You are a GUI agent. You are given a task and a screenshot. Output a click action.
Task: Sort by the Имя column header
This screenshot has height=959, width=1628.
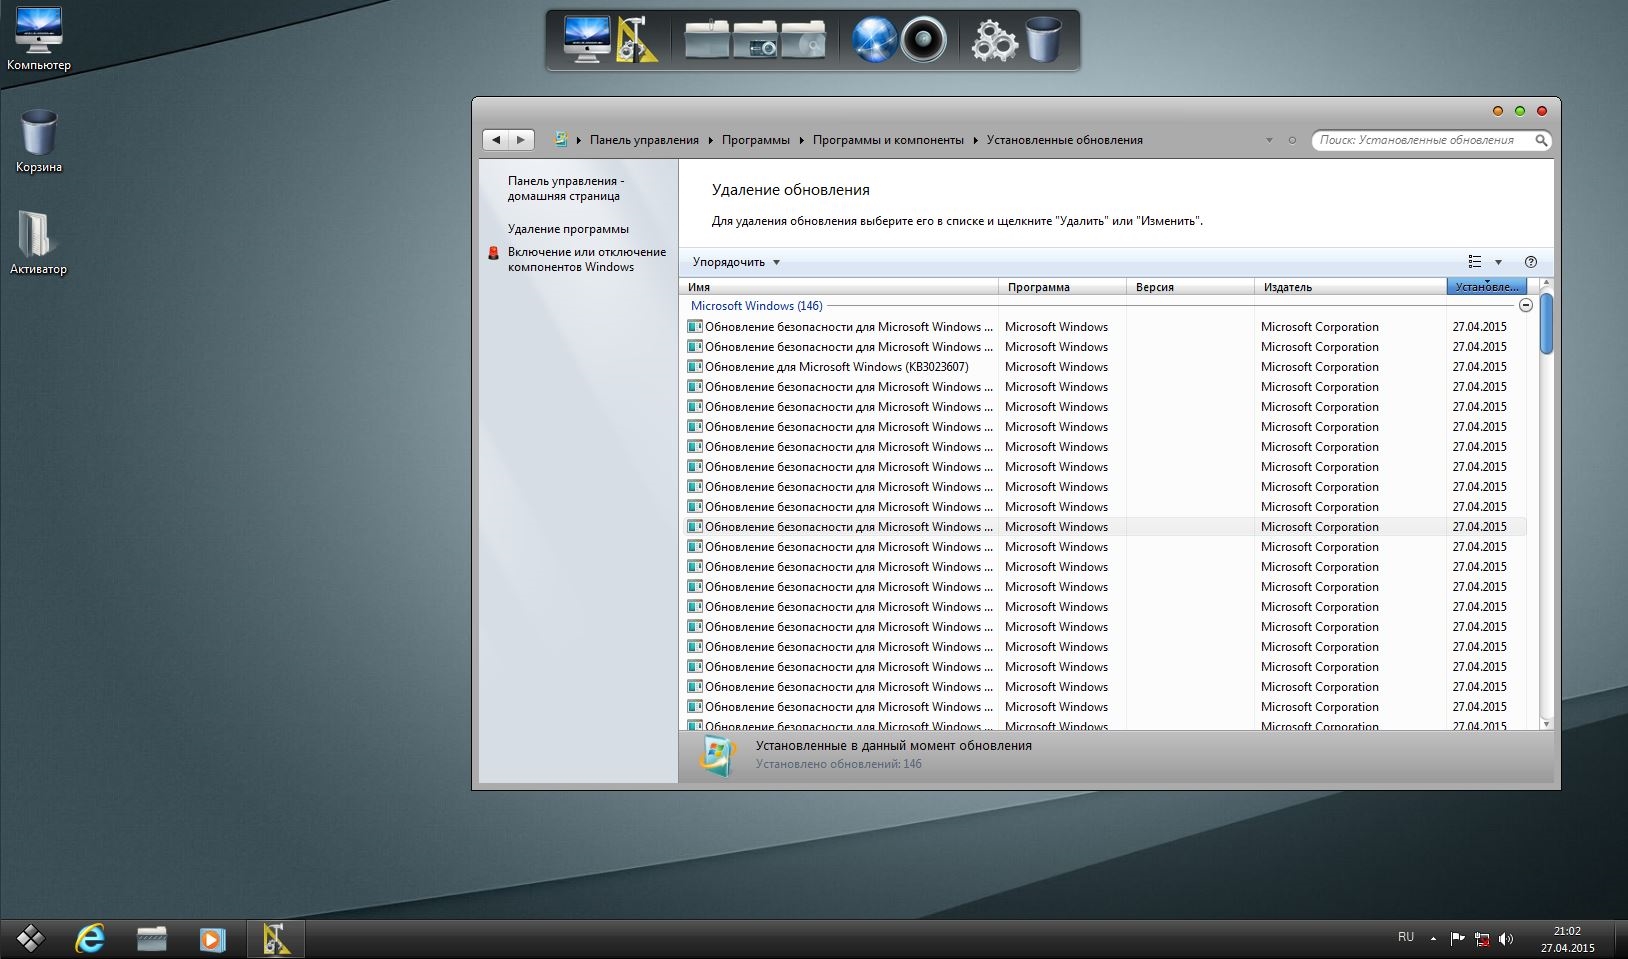pos(838,287)
